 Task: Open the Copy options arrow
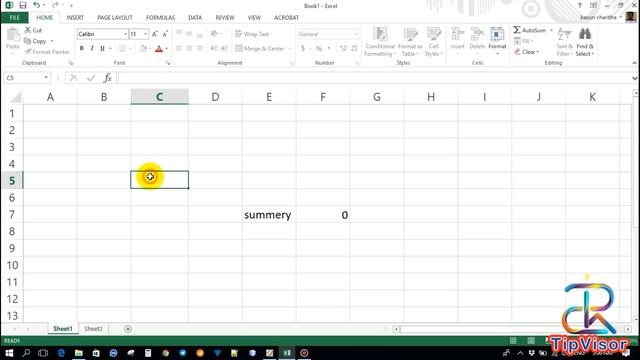(52, 41)
